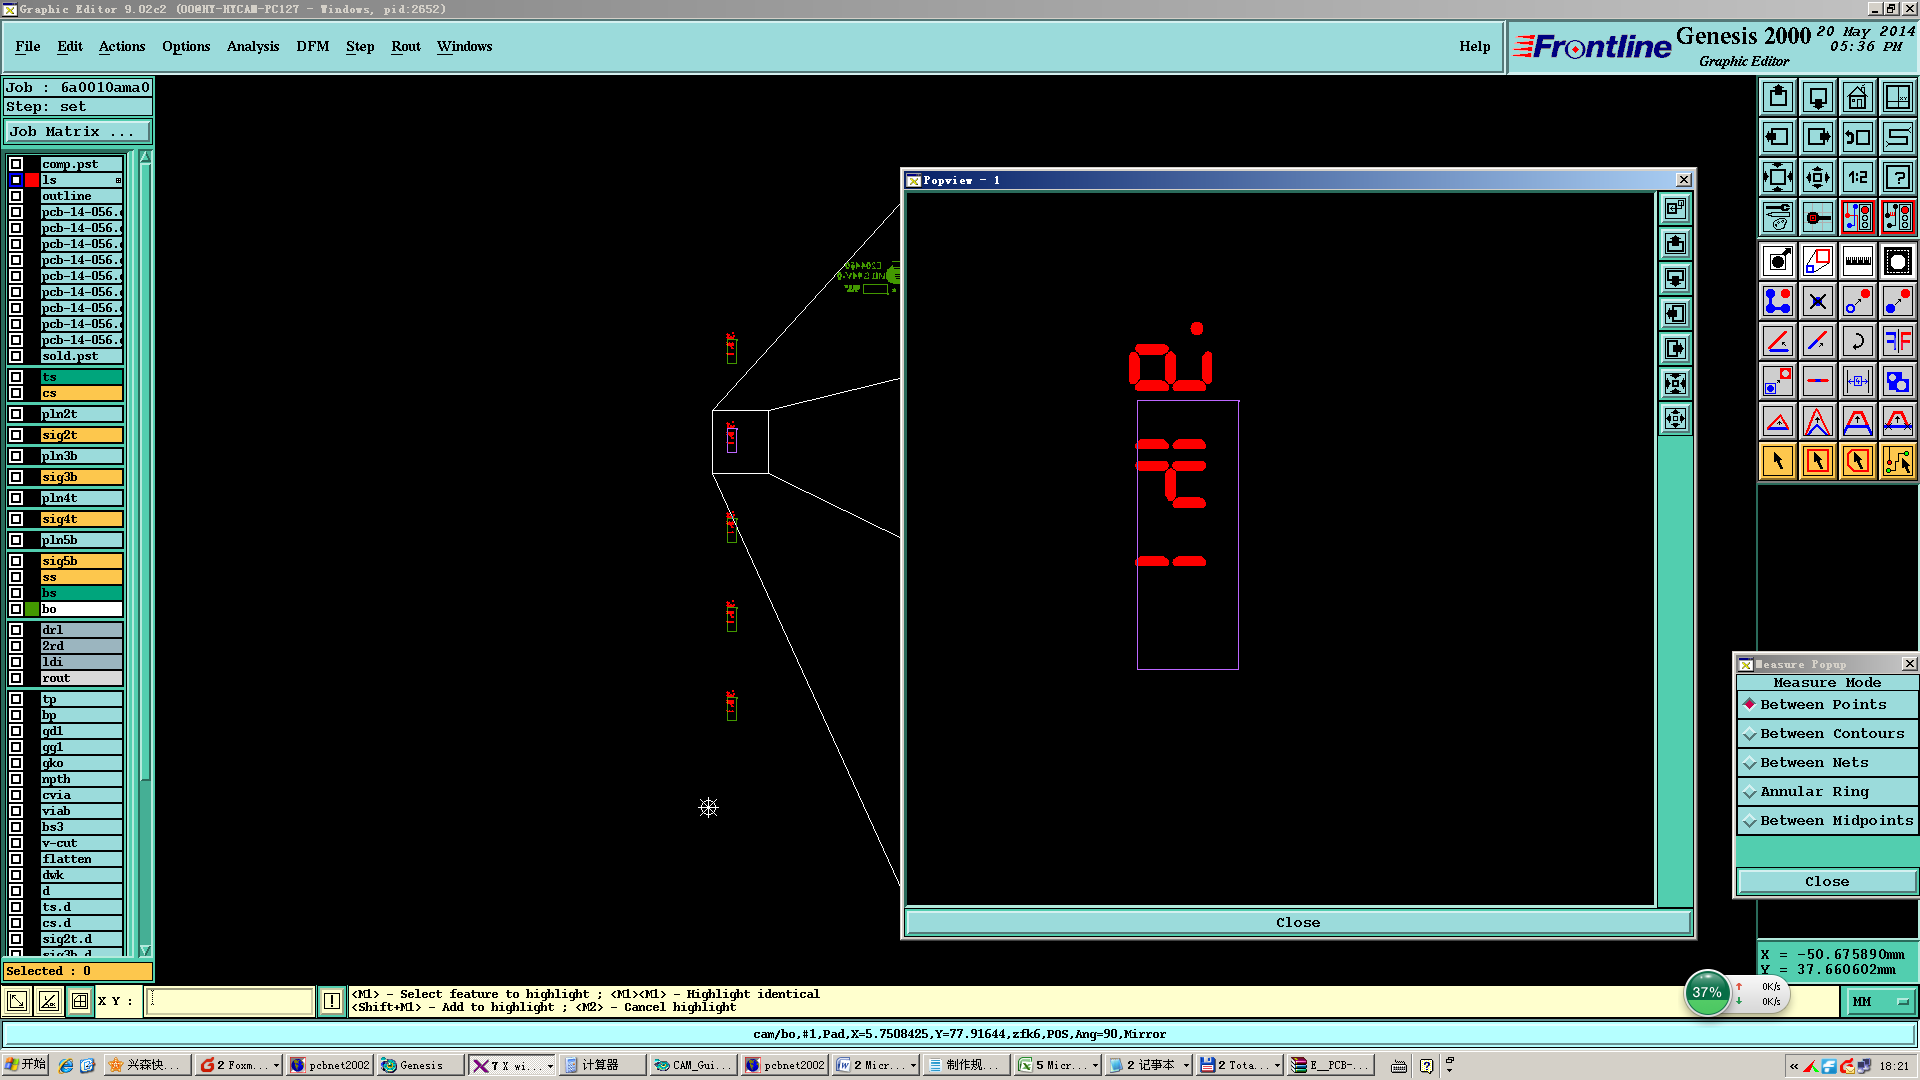
Task: Click the mirror feature tool icon
Action: coord(1897,341)
